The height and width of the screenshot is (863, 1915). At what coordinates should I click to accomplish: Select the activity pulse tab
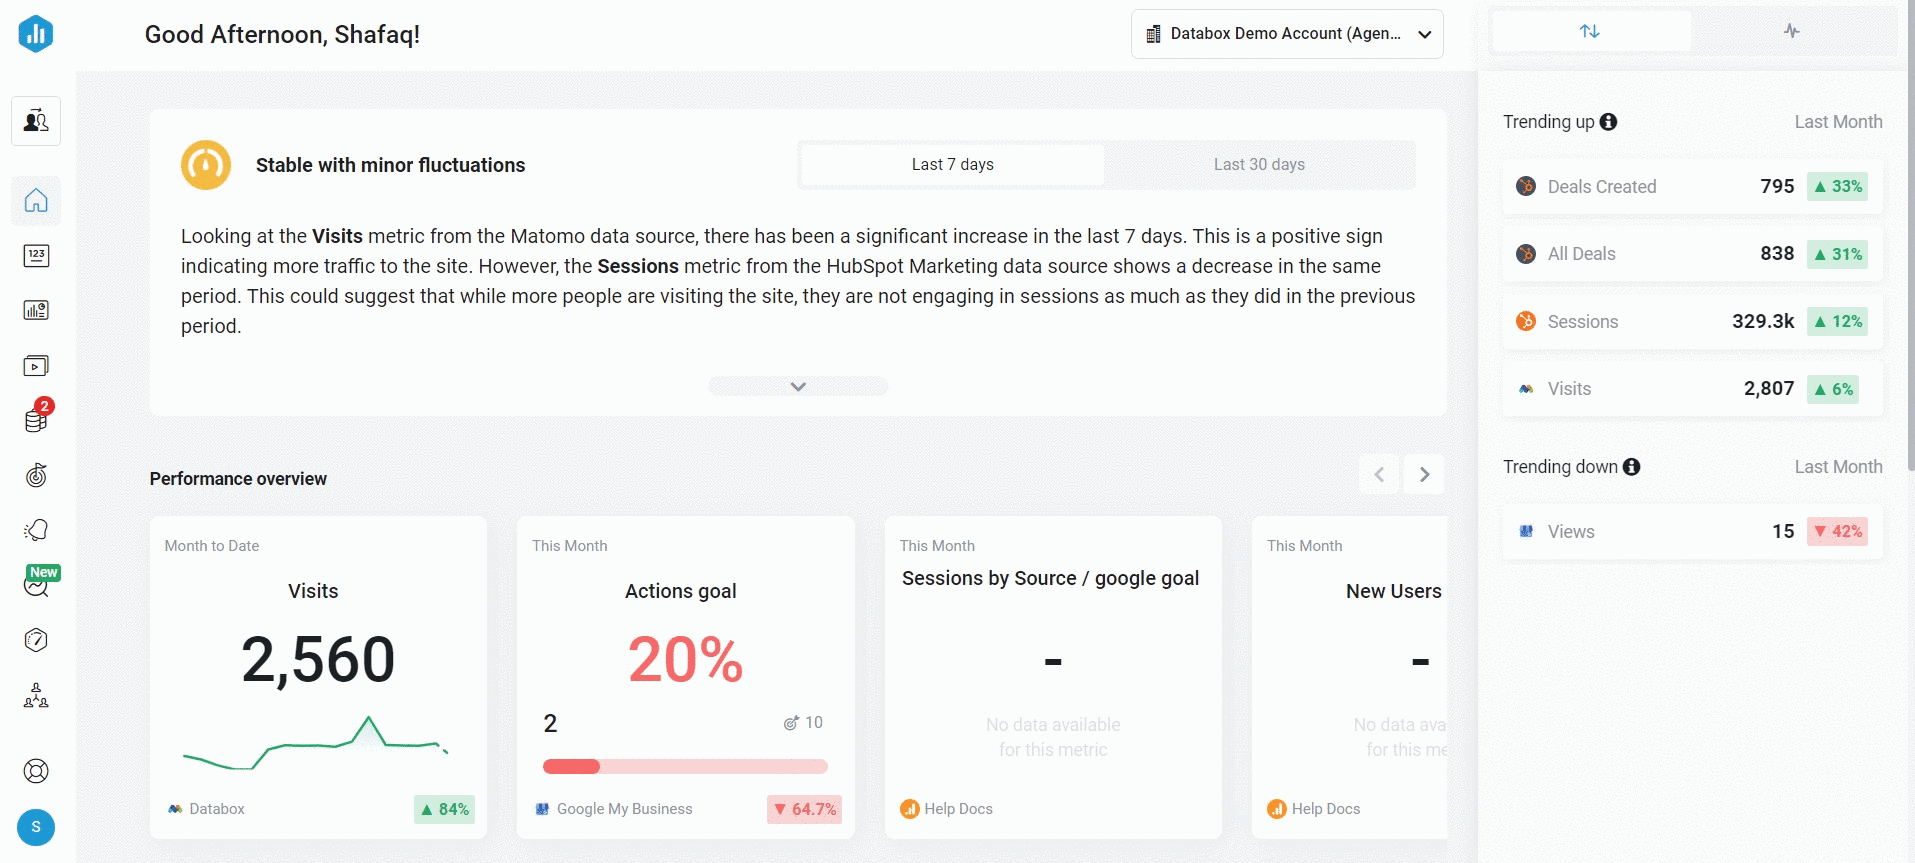[1791, 31]
